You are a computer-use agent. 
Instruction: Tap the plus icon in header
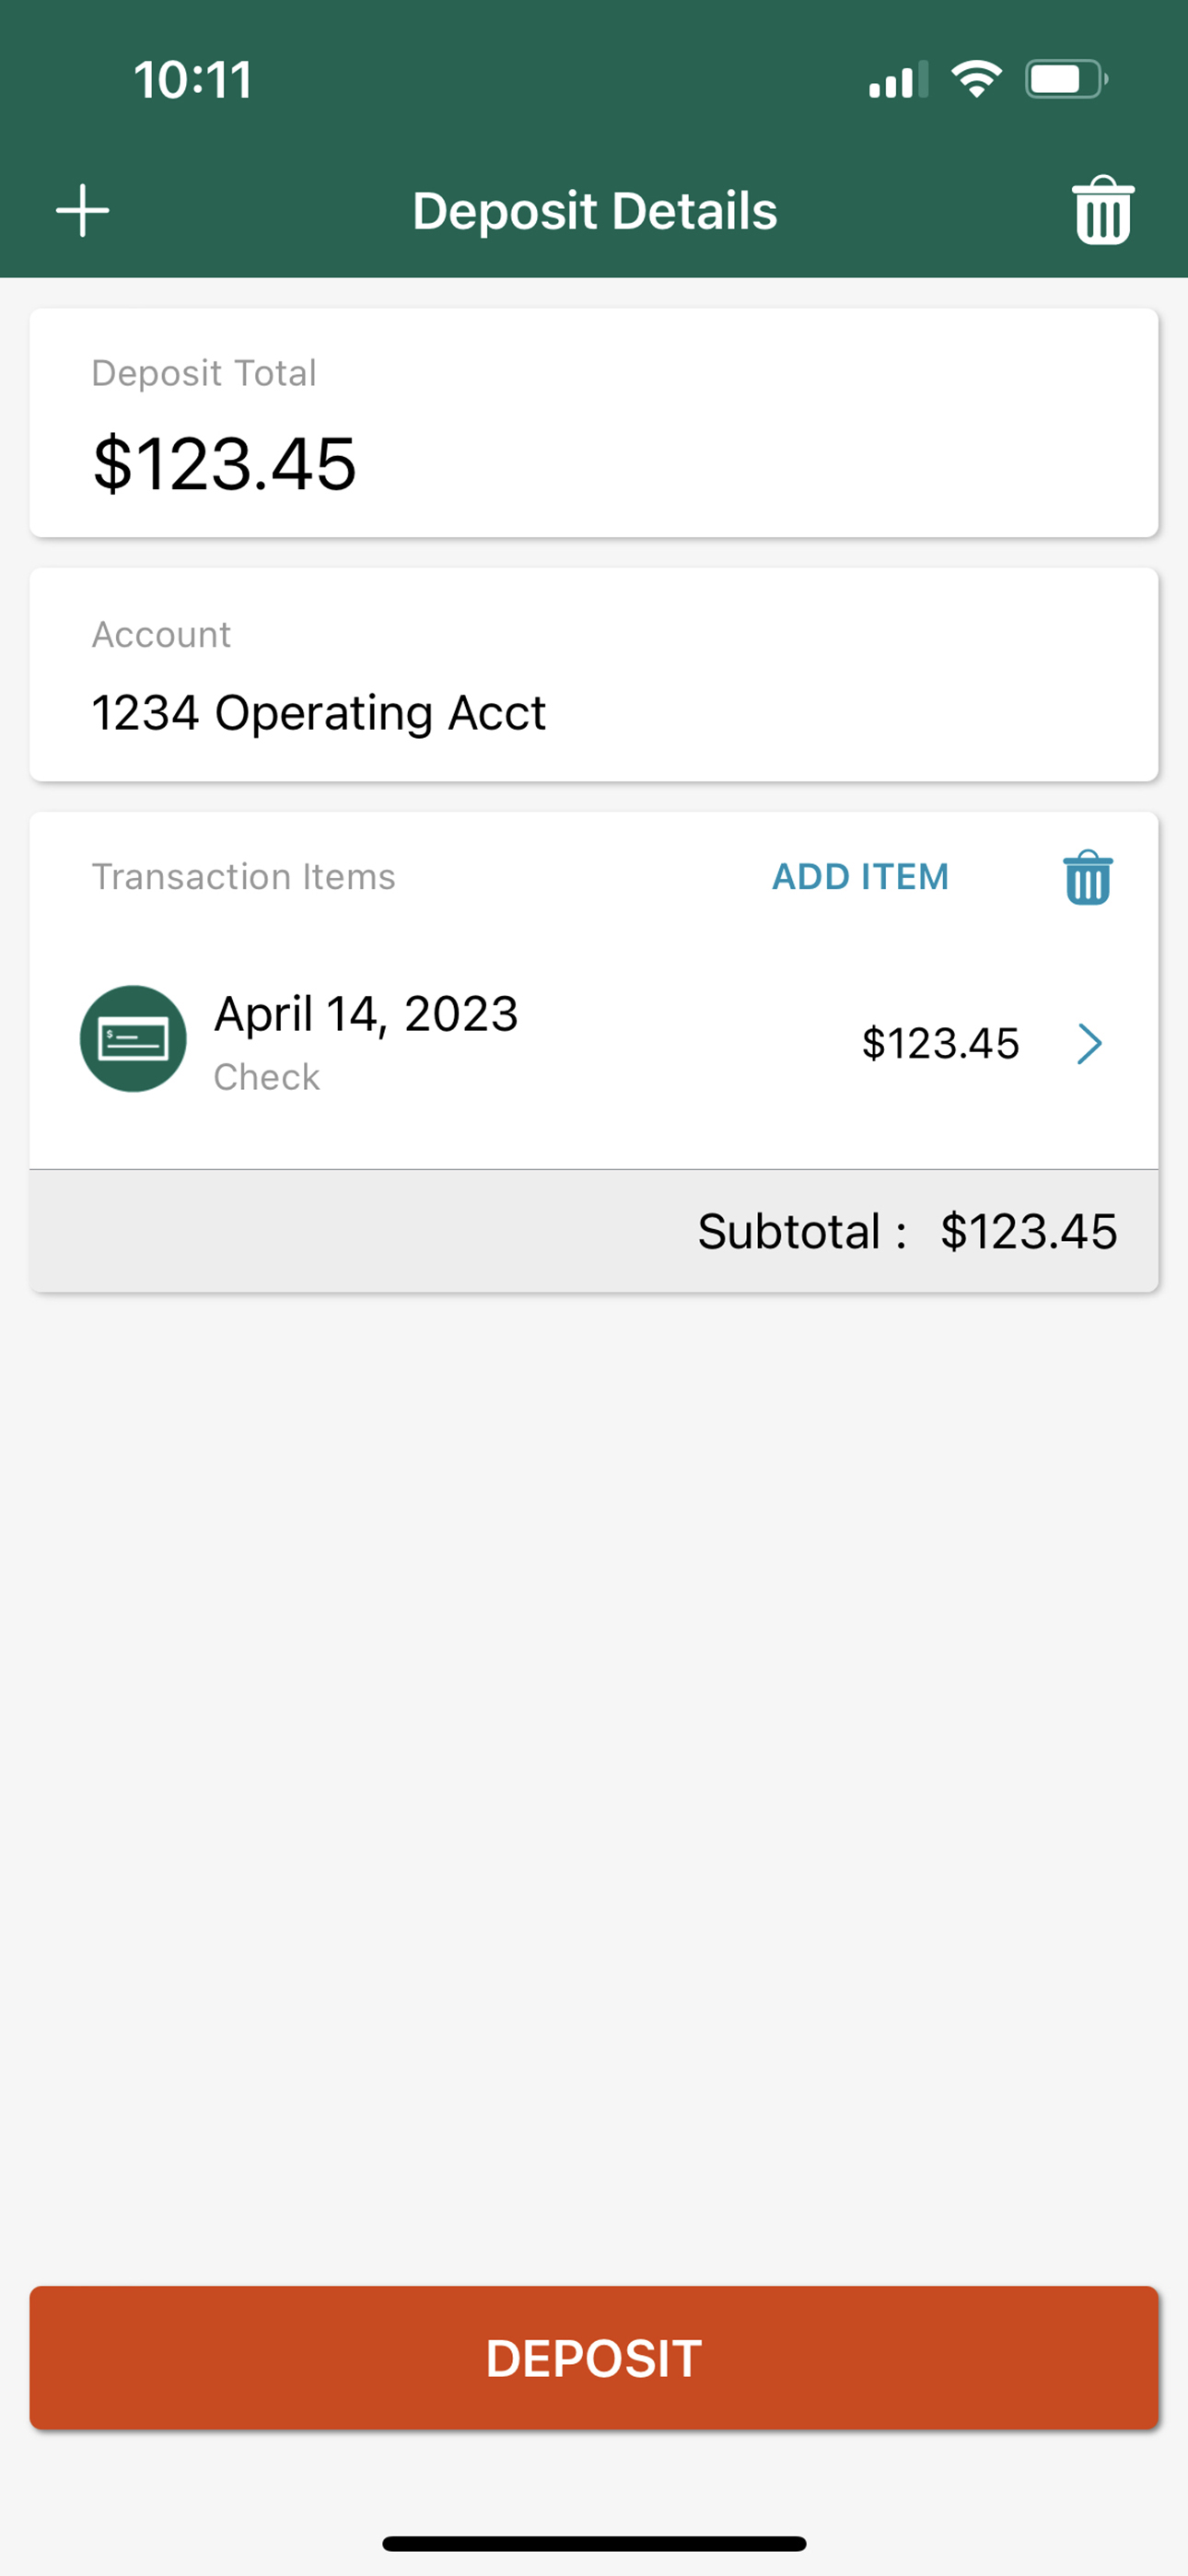coord(82,211)
